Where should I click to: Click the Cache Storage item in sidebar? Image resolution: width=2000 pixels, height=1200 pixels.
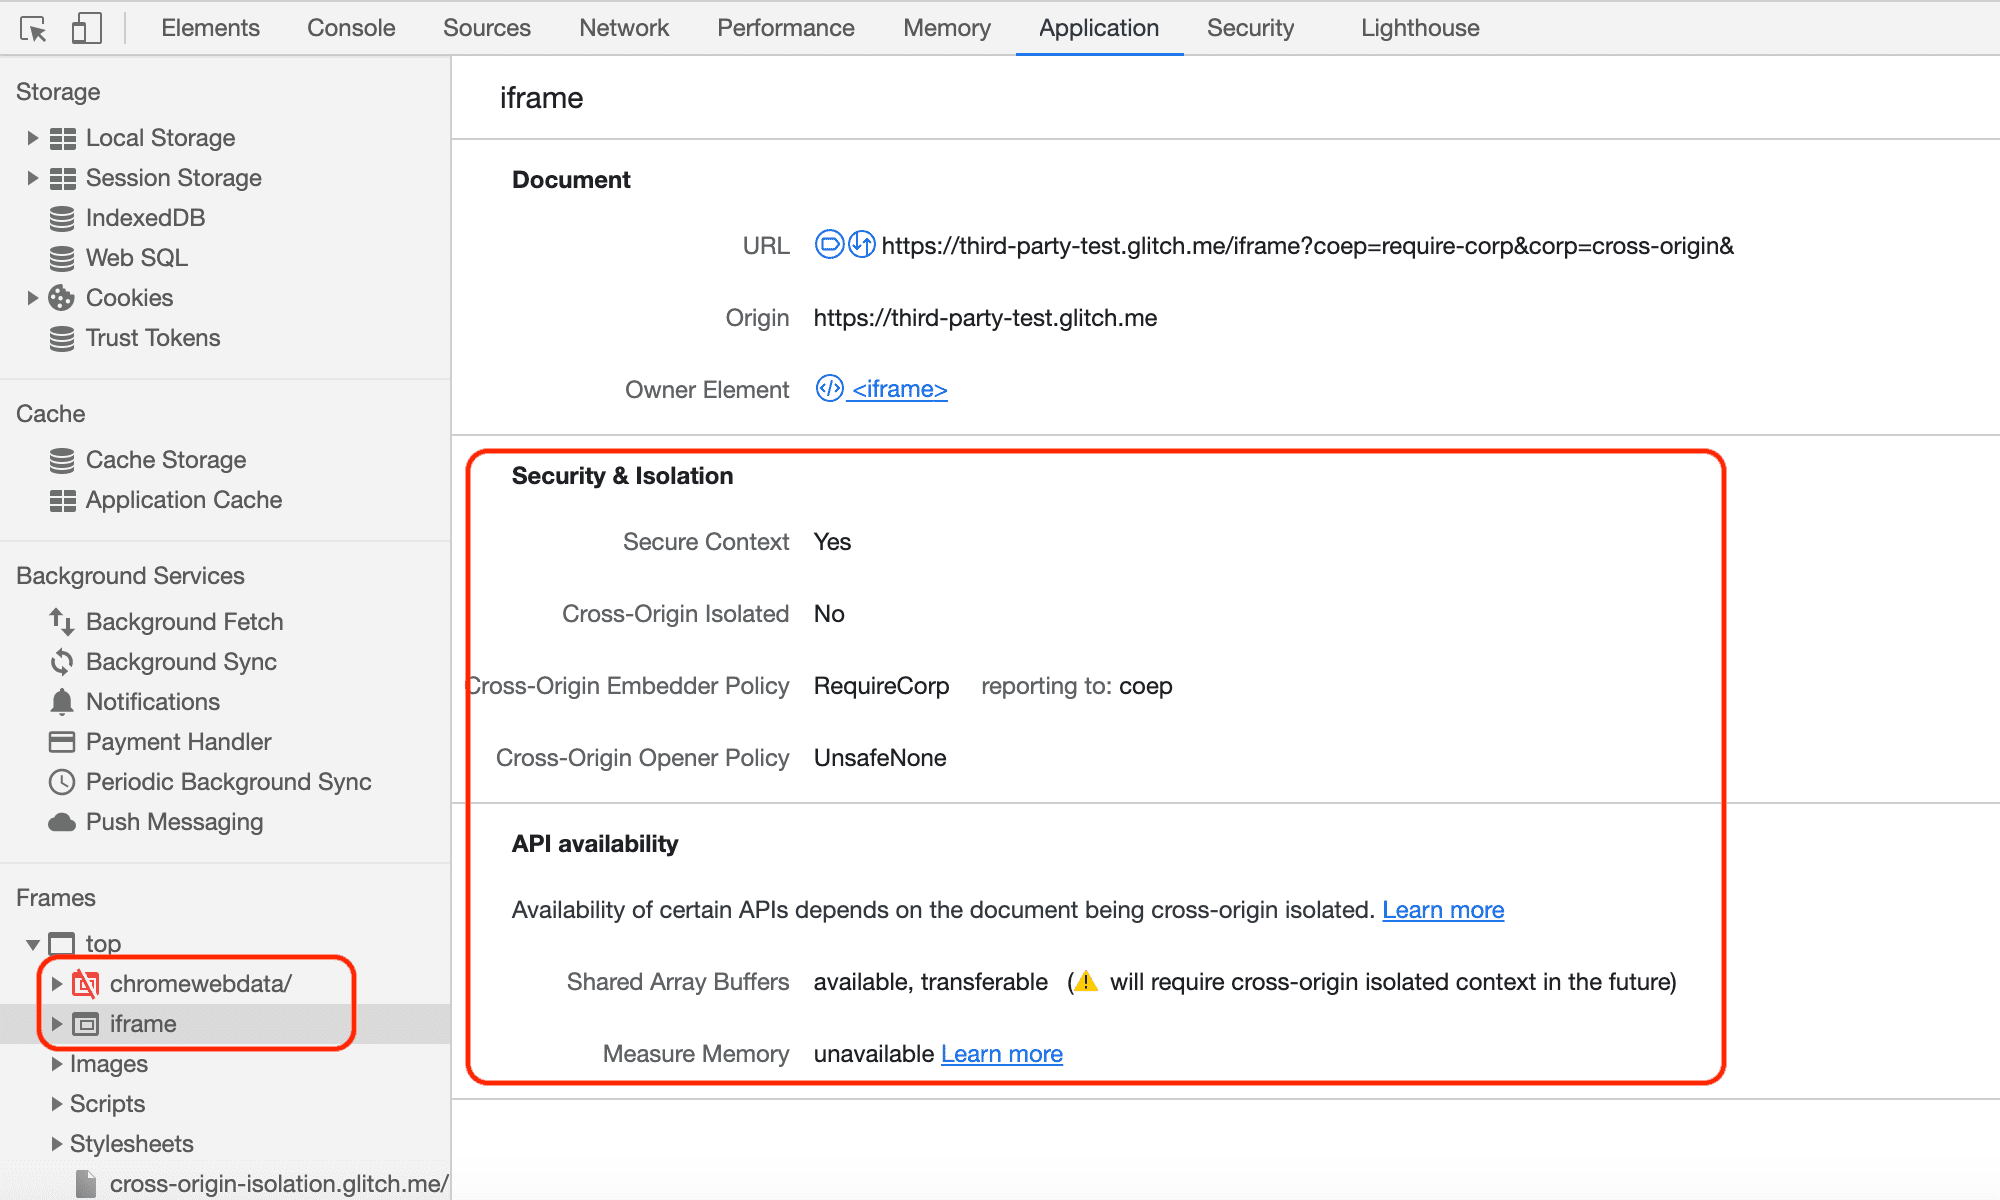(167, 460)
